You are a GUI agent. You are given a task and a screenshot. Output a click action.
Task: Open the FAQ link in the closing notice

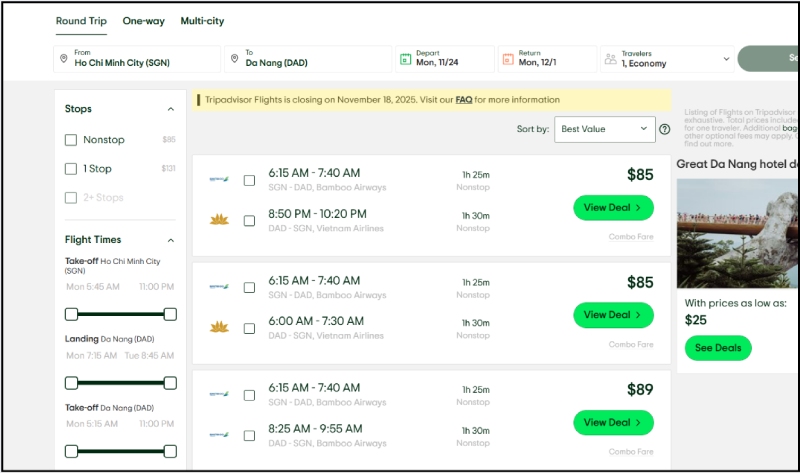coord(464,100)
